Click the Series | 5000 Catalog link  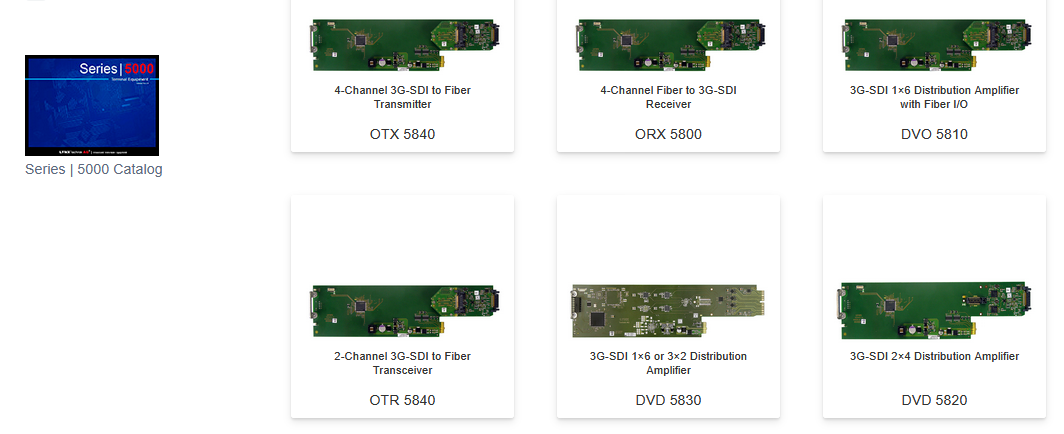[x=94, y=170]
